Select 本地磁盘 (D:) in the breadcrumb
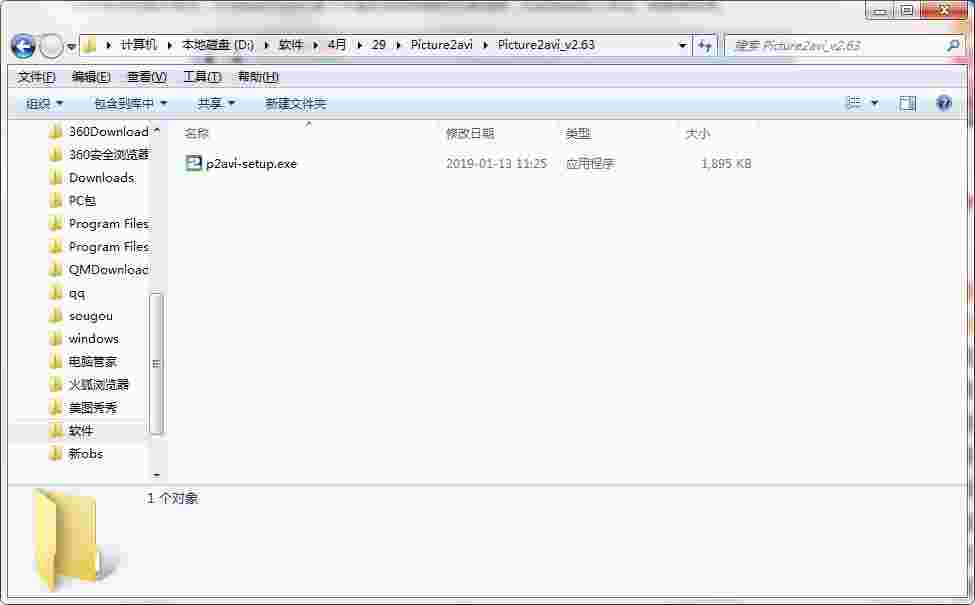Viewport: 975px width, 605px height. pyautogui.click(x=218, y=45)
